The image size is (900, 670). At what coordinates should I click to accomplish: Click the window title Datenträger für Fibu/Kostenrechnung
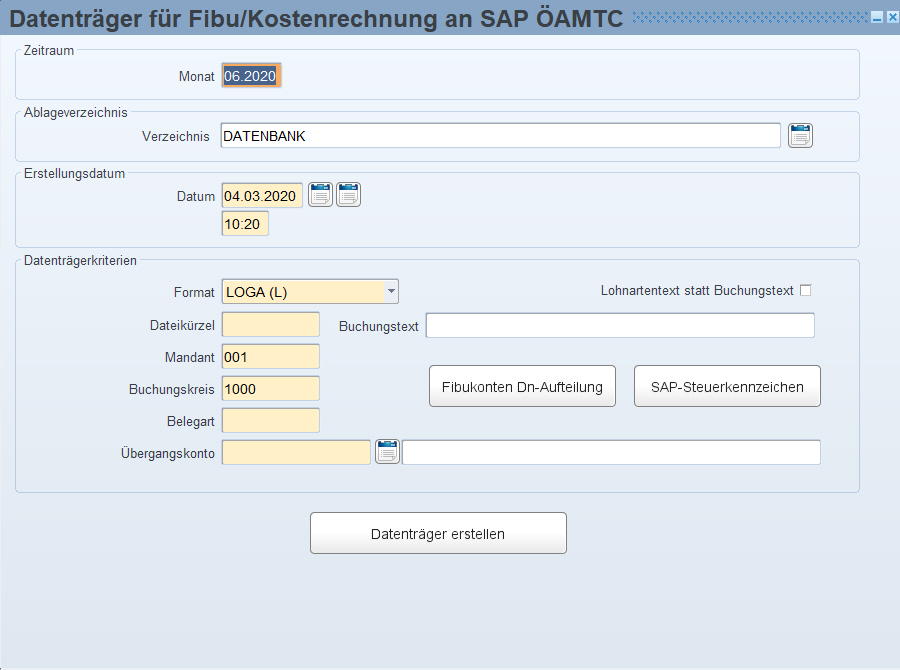pyautogui.click(x=316, y=19)
